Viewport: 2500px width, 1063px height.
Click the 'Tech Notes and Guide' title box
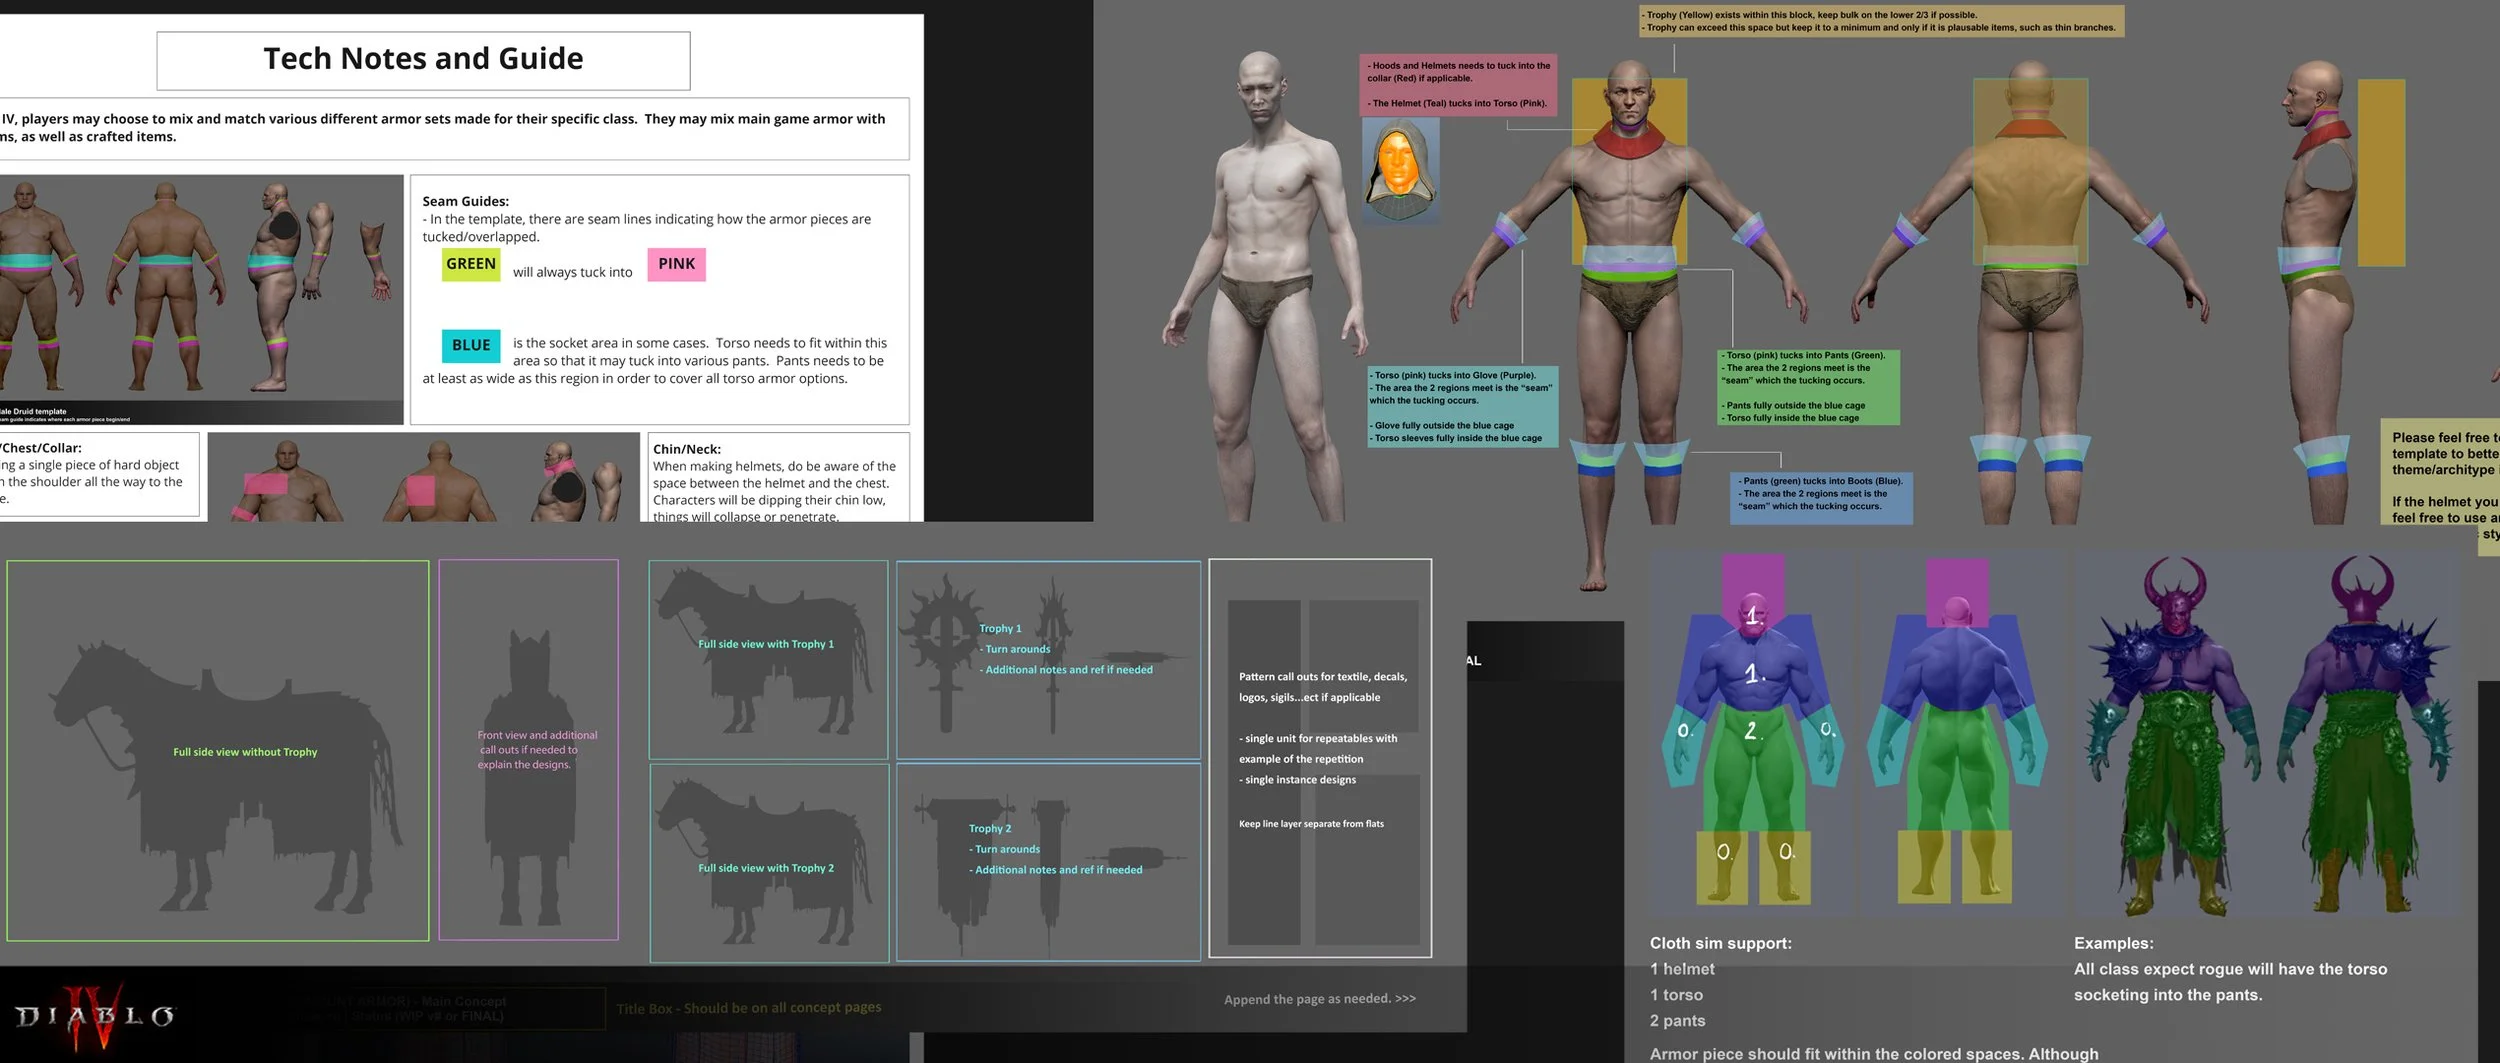[x=423, y=60]
